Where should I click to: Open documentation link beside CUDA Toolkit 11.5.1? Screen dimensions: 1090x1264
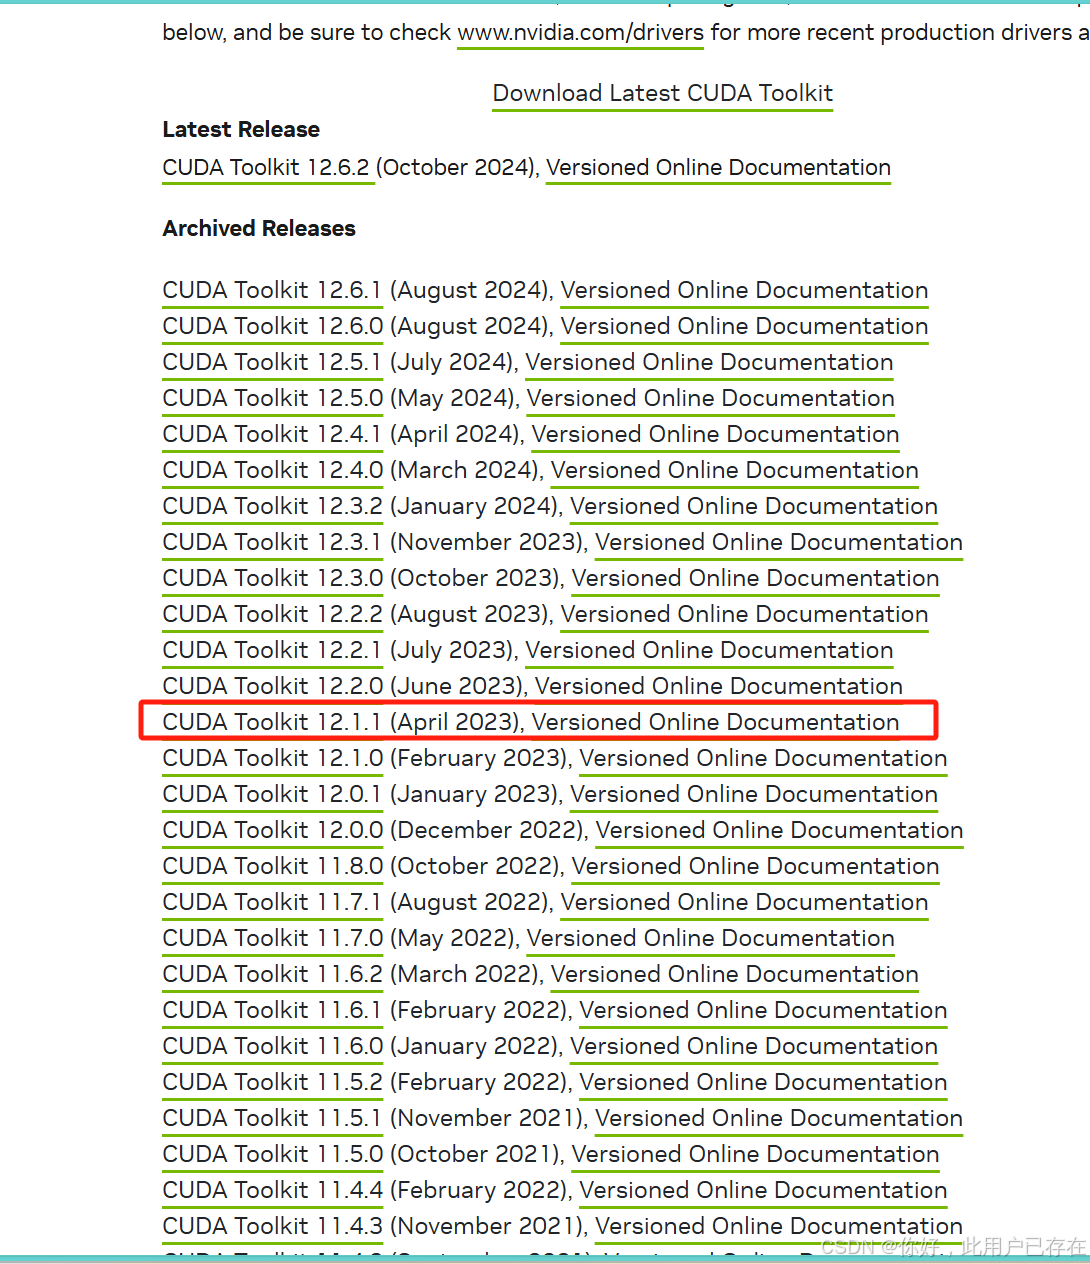(779, 1118)
